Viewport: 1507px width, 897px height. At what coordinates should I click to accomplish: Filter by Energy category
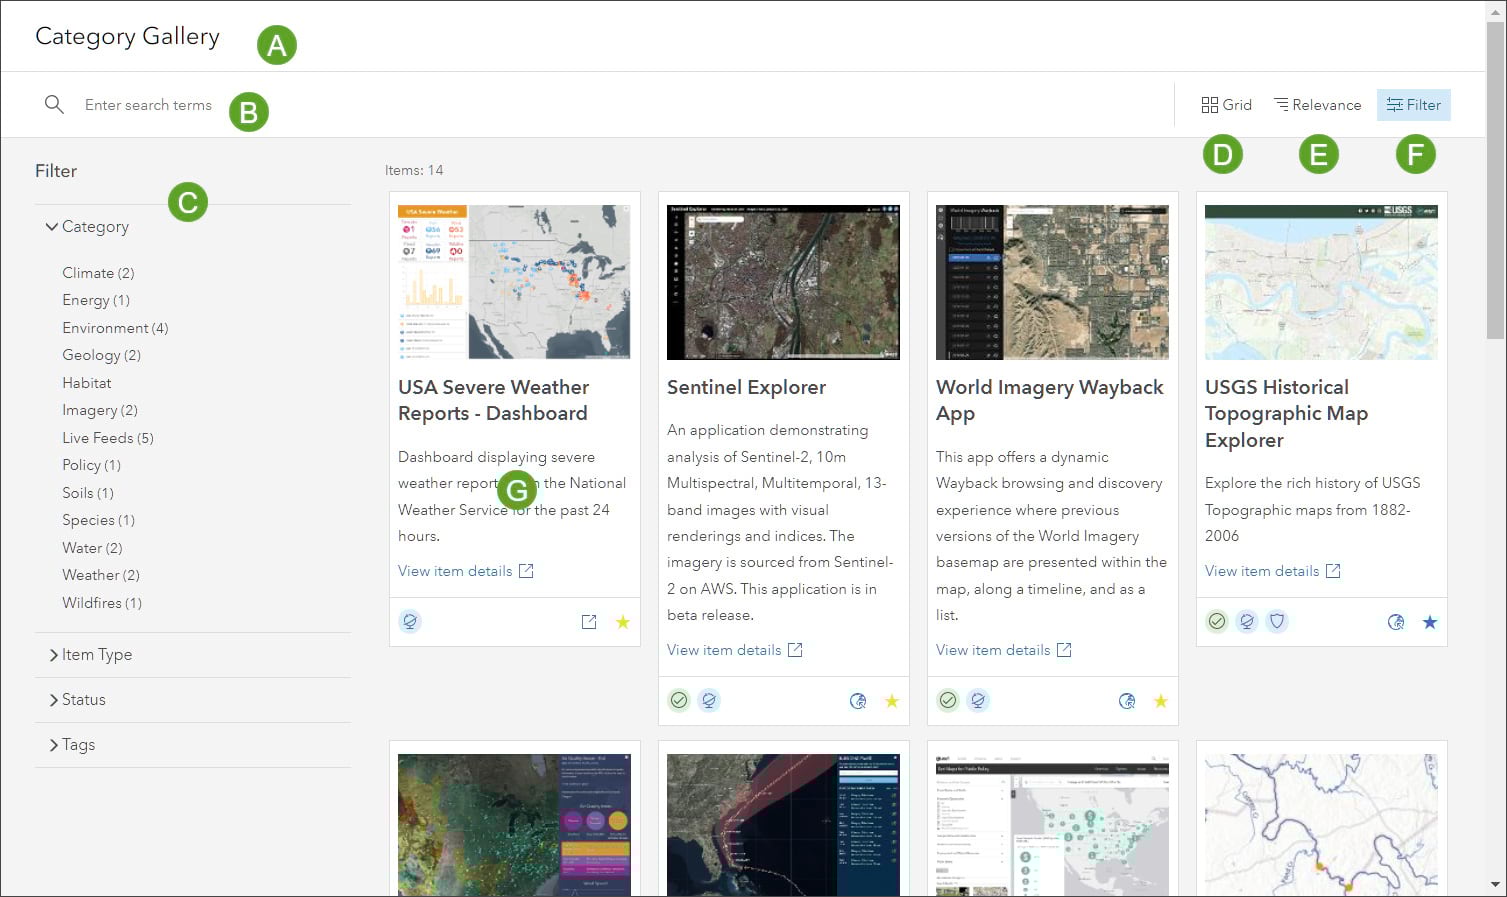point(96,300)
